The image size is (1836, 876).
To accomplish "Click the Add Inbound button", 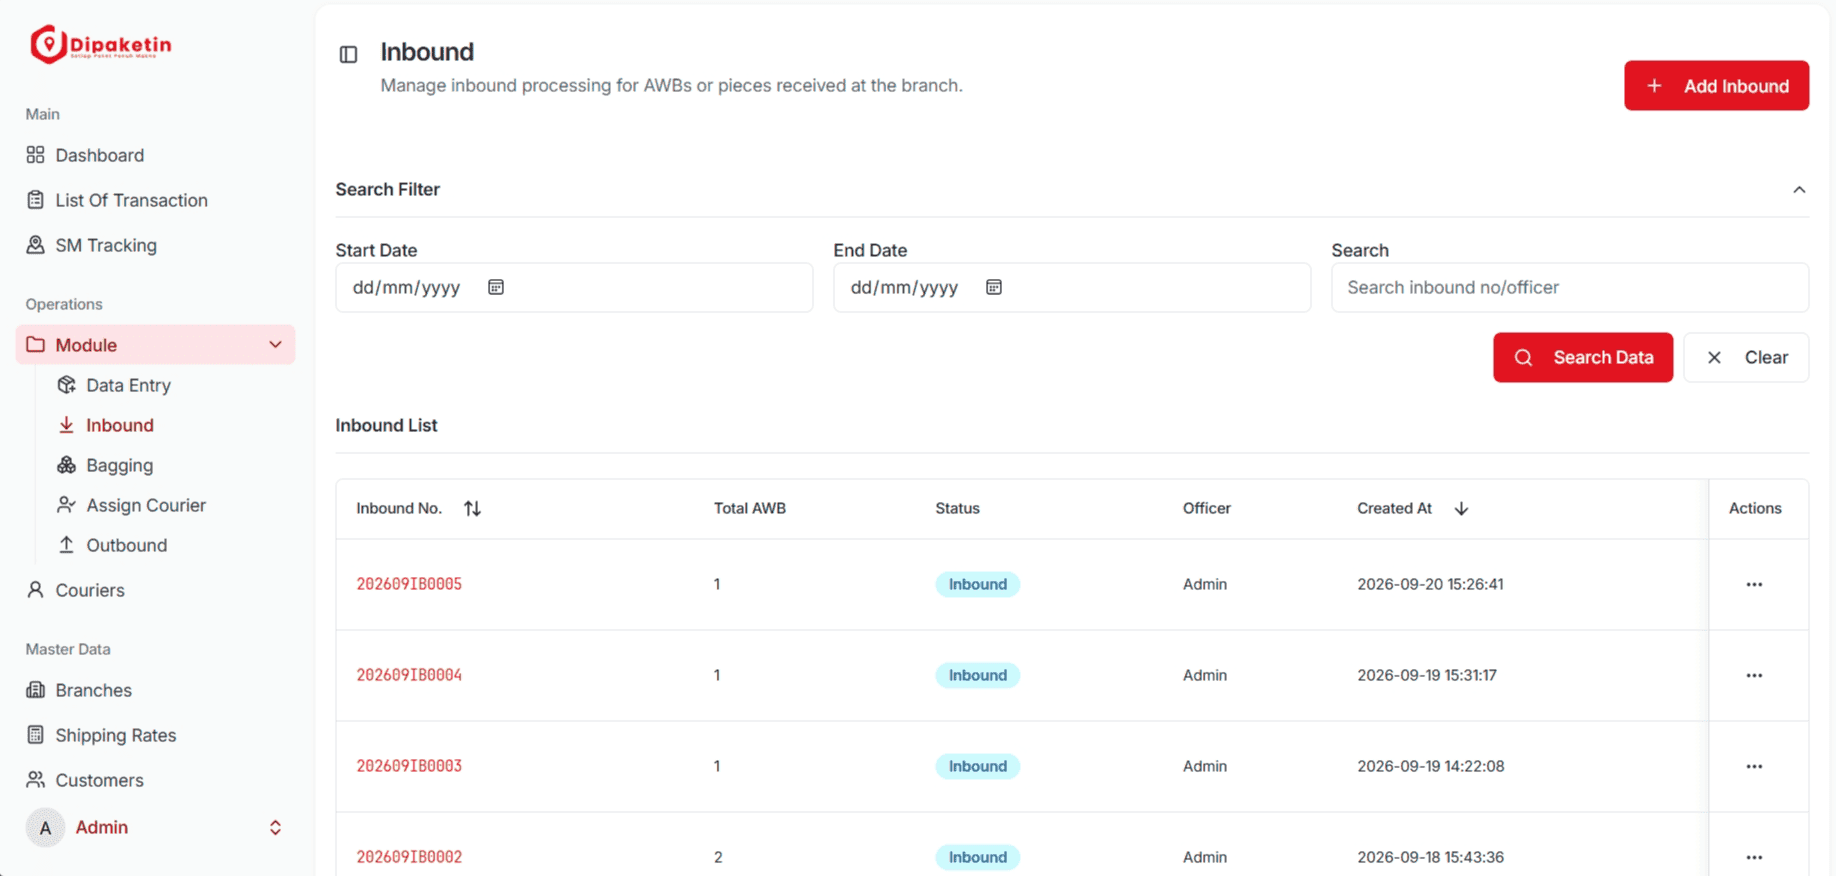I will [1716, 86].
